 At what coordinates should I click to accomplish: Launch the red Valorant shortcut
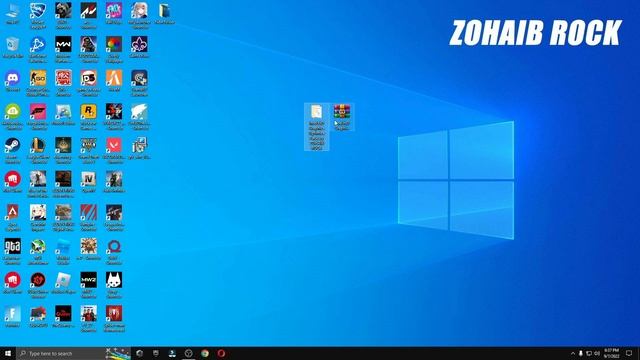[114, 150]
